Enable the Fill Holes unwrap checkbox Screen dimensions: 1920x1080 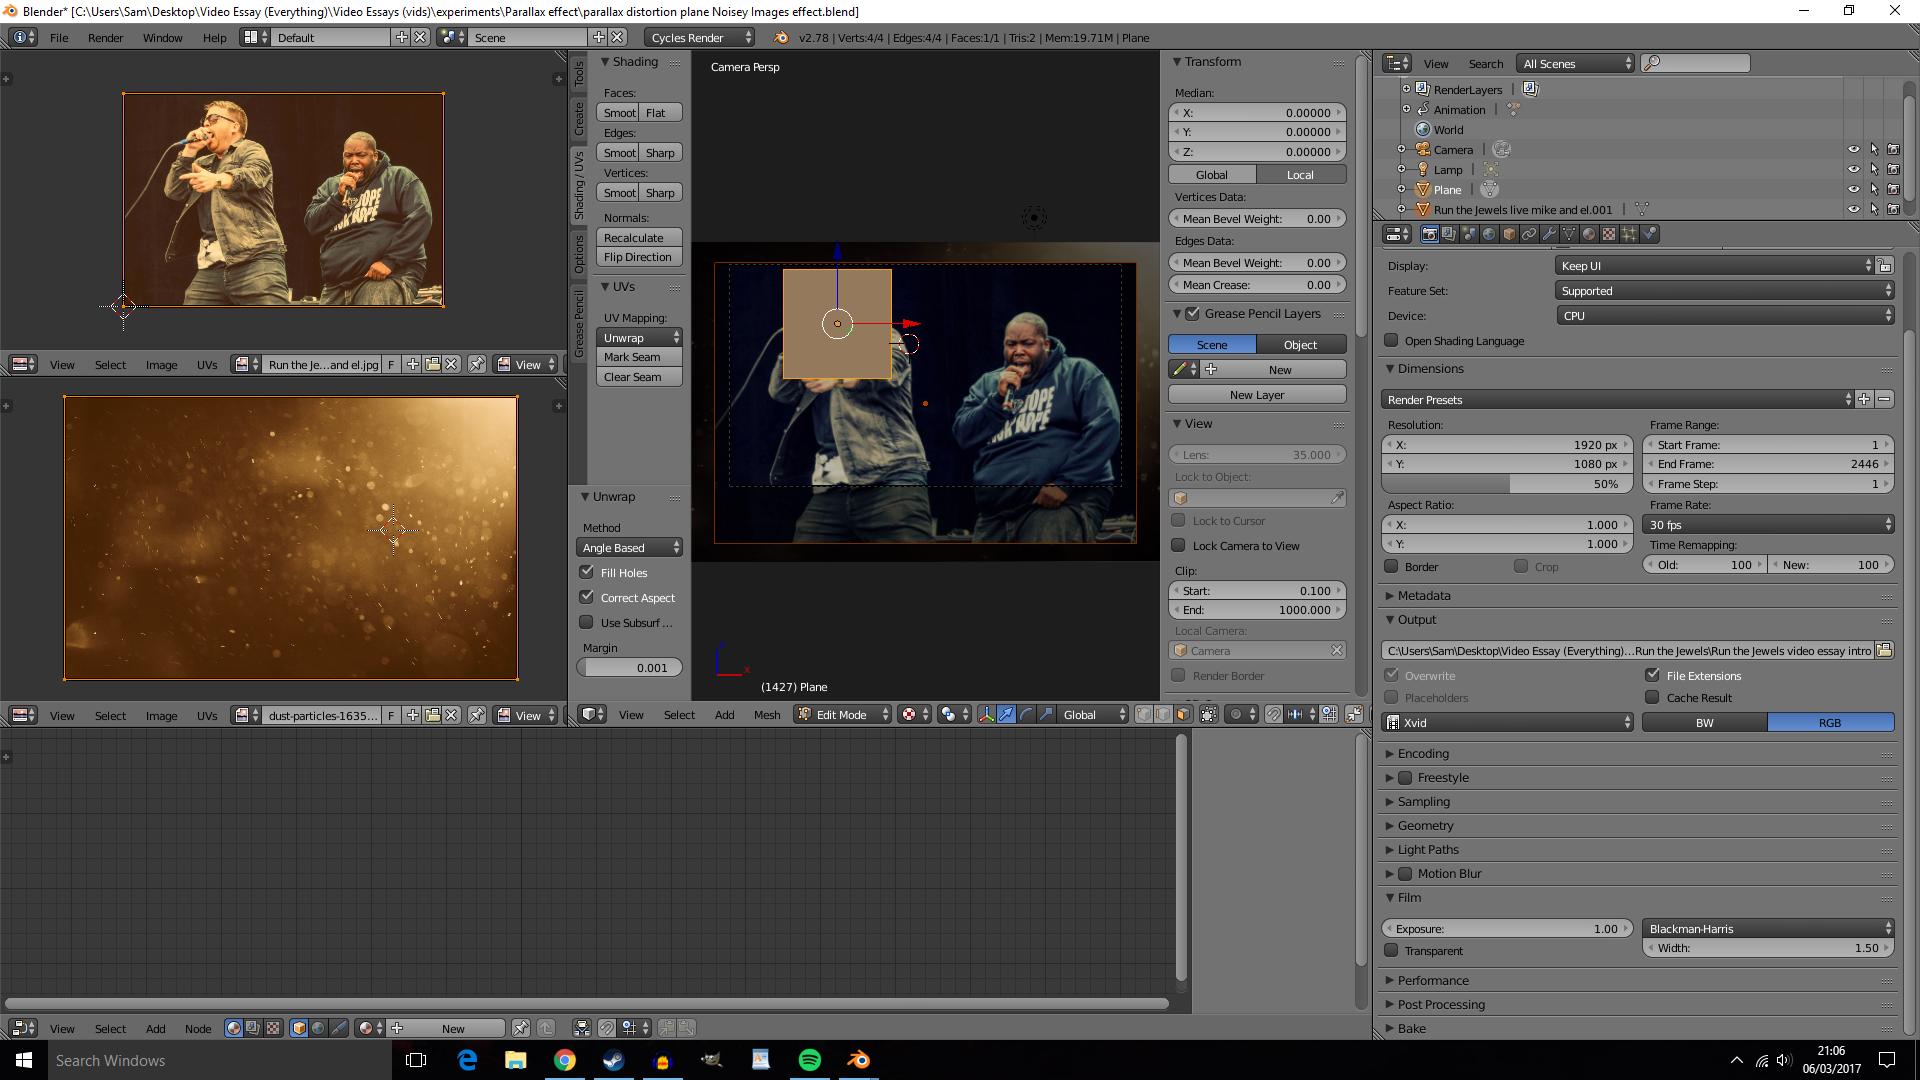pyautogui.click(x=589, y=571)
